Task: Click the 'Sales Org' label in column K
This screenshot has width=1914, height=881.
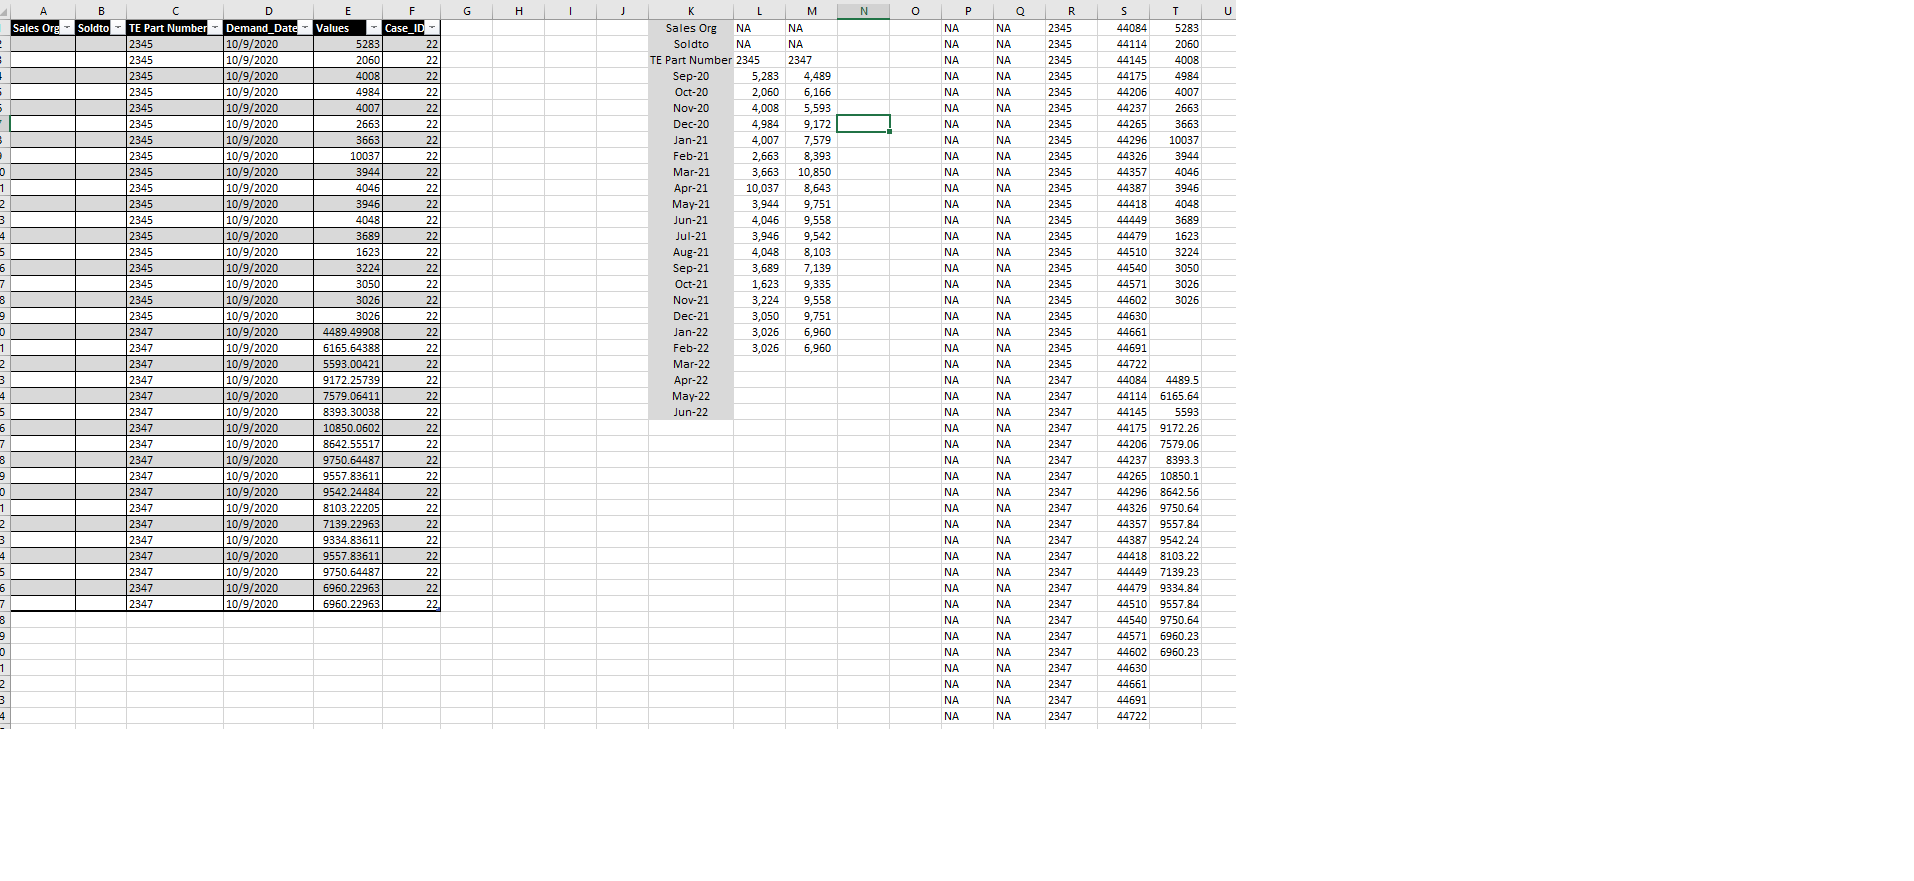Action: pyautogui.click(x=691, y=28)
